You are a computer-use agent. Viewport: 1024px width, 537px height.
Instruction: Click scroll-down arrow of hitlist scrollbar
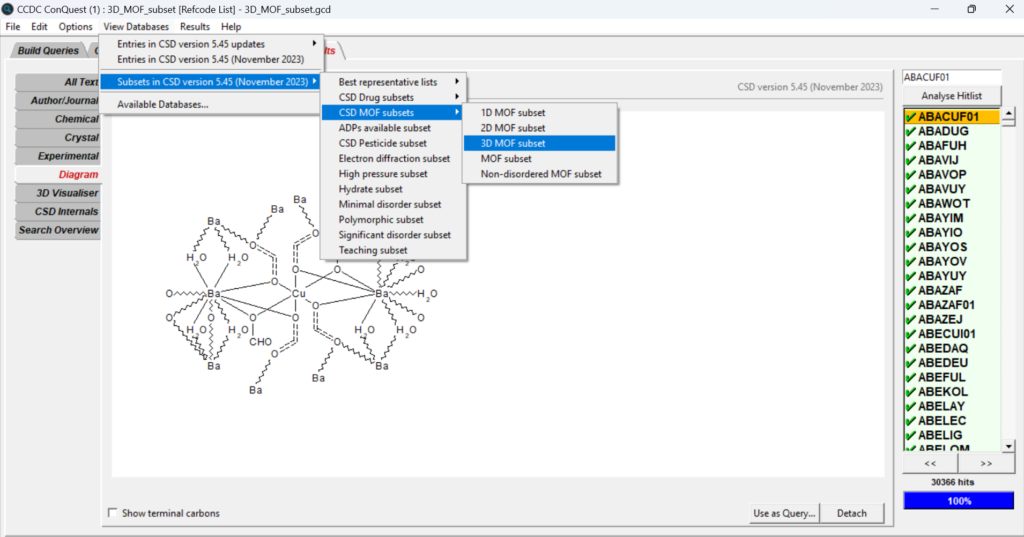point(1008,445)
